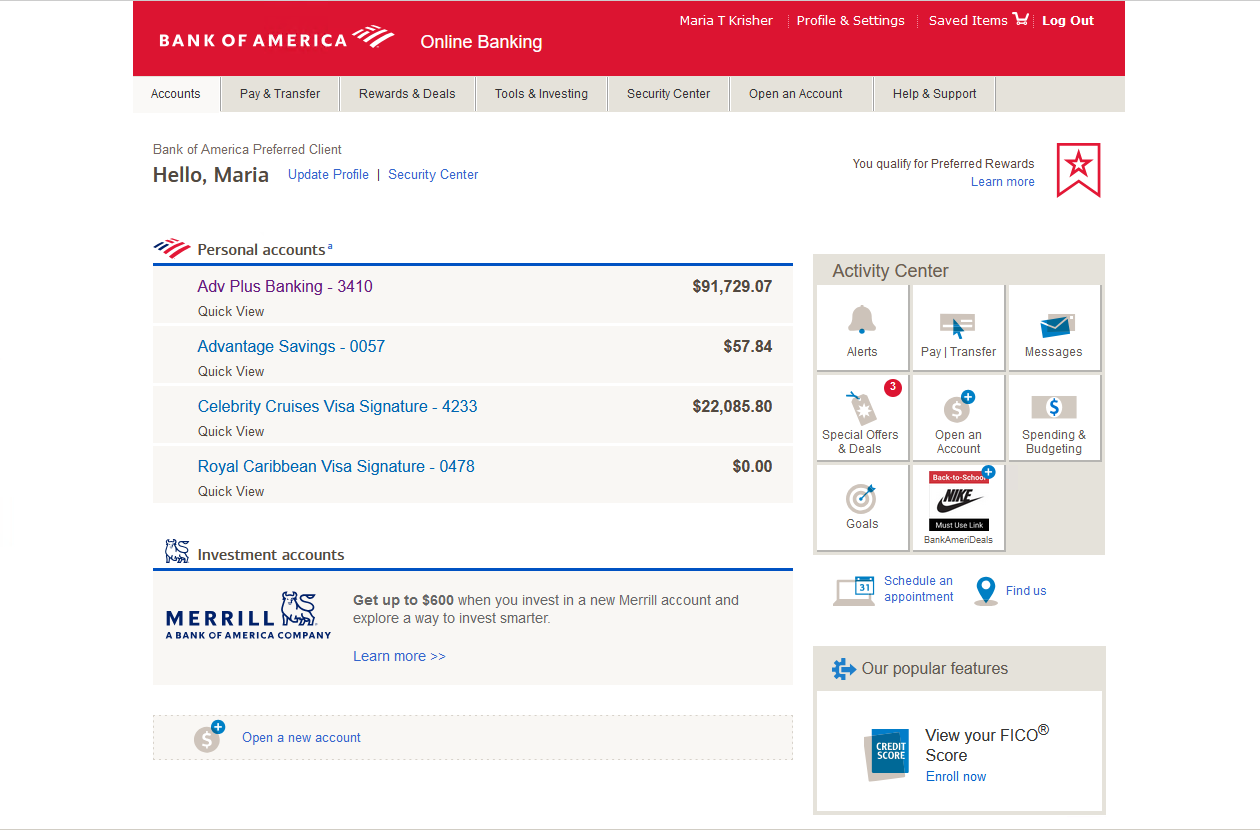
Task: Click the $0.00 balance
Action: (752, 466)
